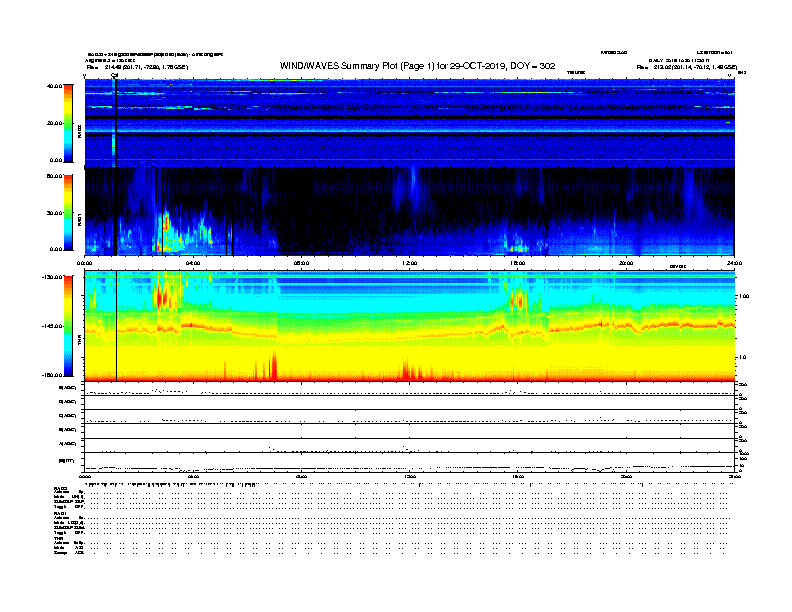Click the red TNR burst near 03:00
792x612 pixels.
tap(163, 298)
